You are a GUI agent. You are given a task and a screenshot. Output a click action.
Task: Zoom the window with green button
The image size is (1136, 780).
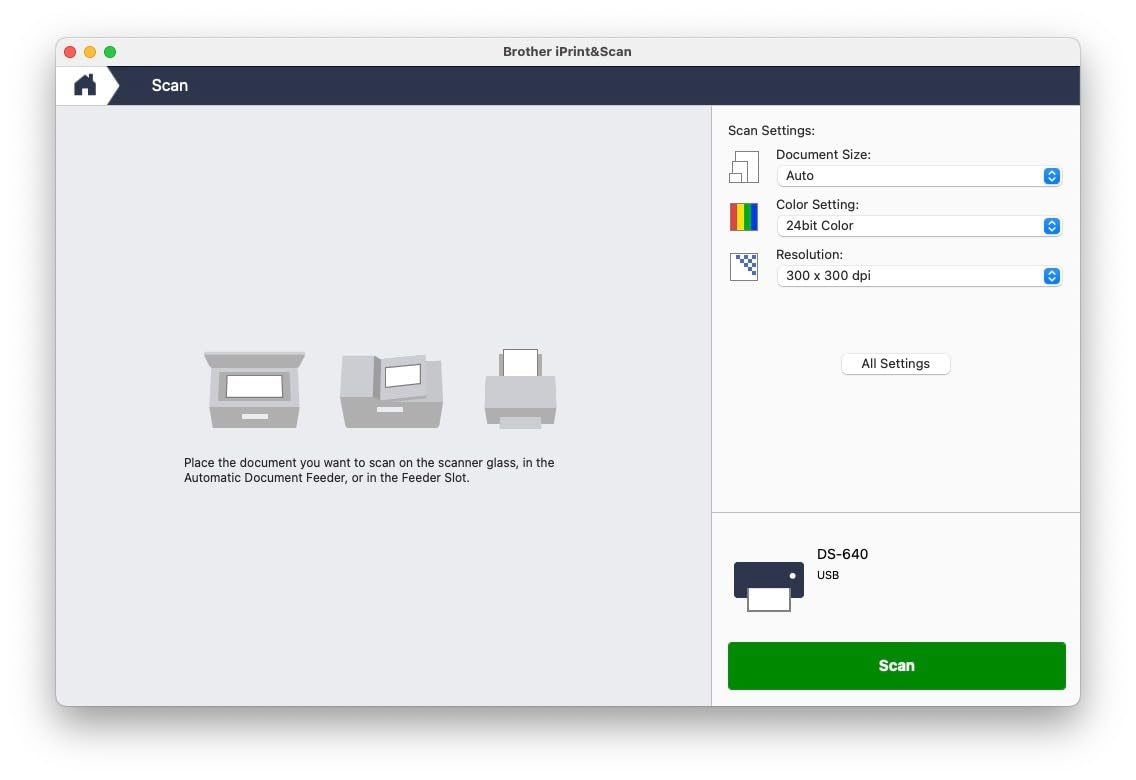[110, 52]
